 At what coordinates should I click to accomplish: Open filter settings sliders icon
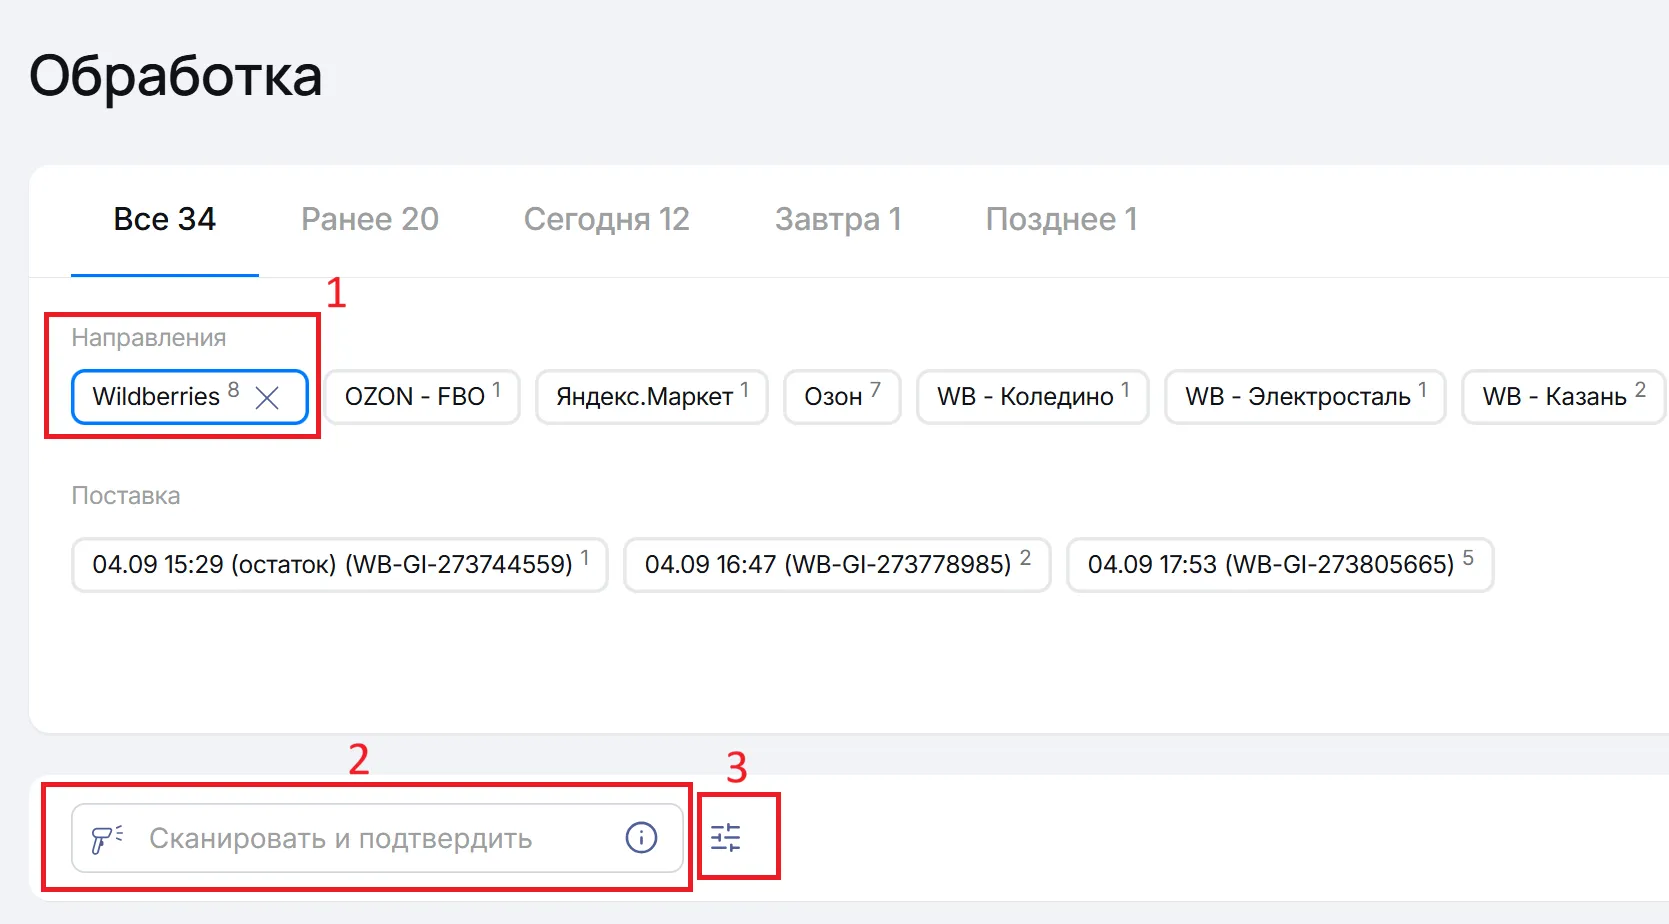coord(726,837)
